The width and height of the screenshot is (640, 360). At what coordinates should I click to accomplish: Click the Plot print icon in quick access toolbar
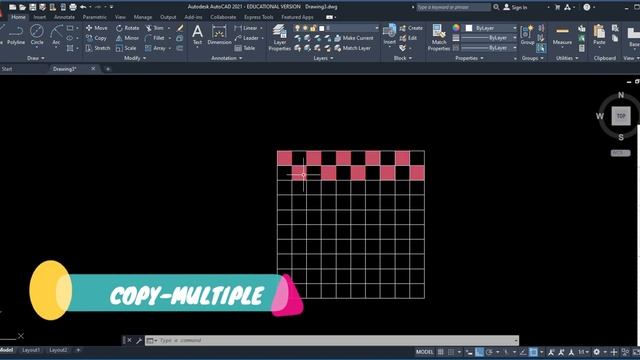[x=73, y=7]
